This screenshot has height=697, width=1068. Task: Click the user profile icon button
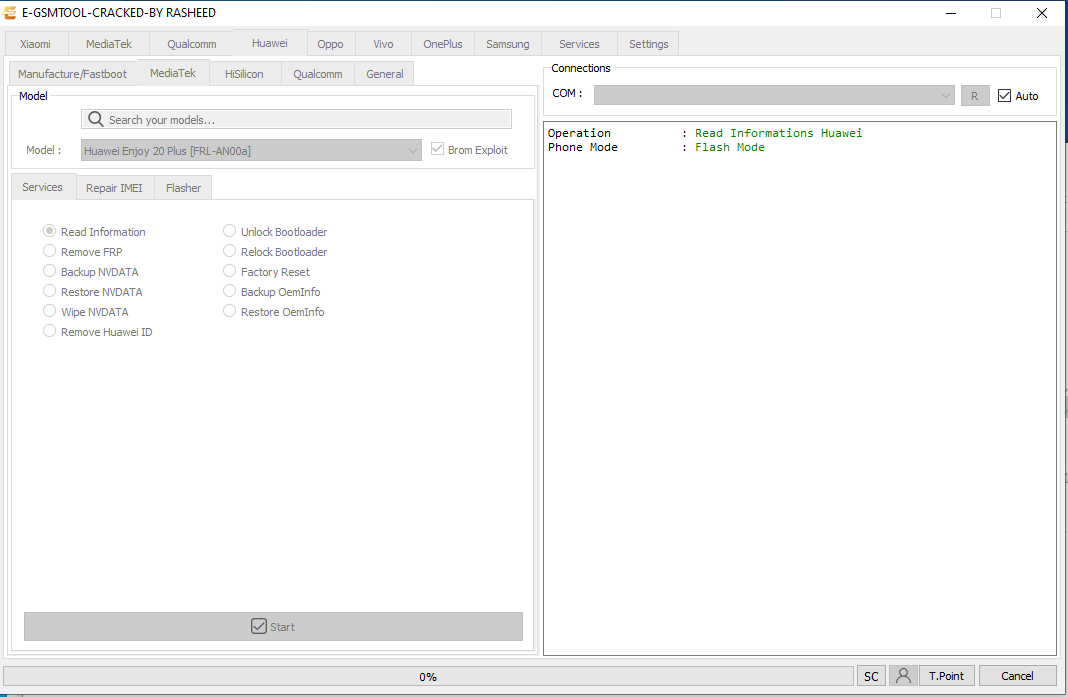(x=903, y=676)
